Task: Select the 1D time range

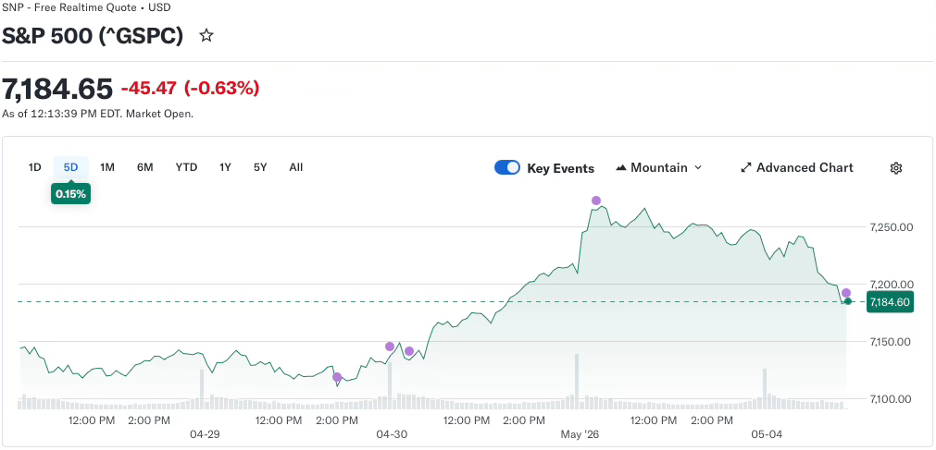Action: [x=35, y=168]
